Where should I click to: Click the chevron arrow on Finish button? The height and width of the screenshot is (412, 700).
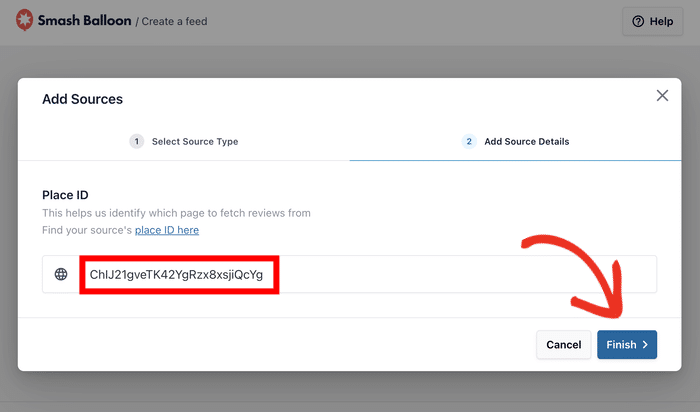646,345
